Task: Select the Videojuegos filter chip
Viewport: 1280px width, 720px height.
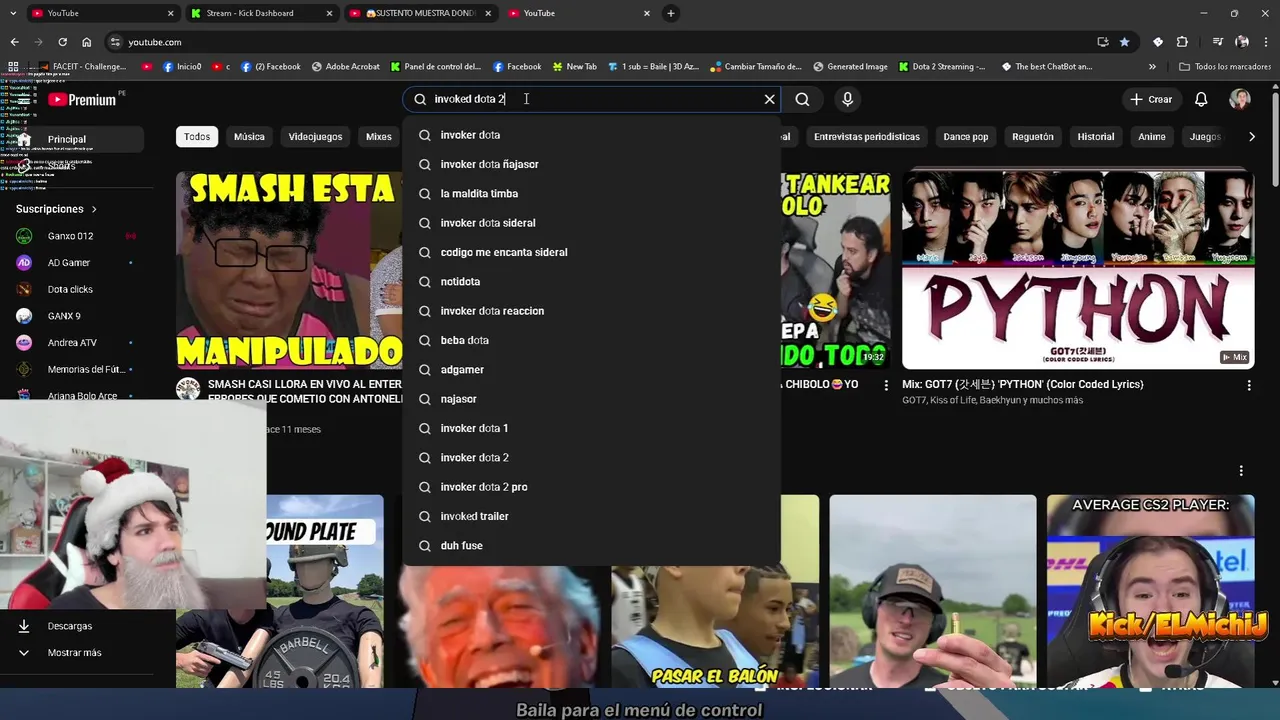Action: pos(315,137)
